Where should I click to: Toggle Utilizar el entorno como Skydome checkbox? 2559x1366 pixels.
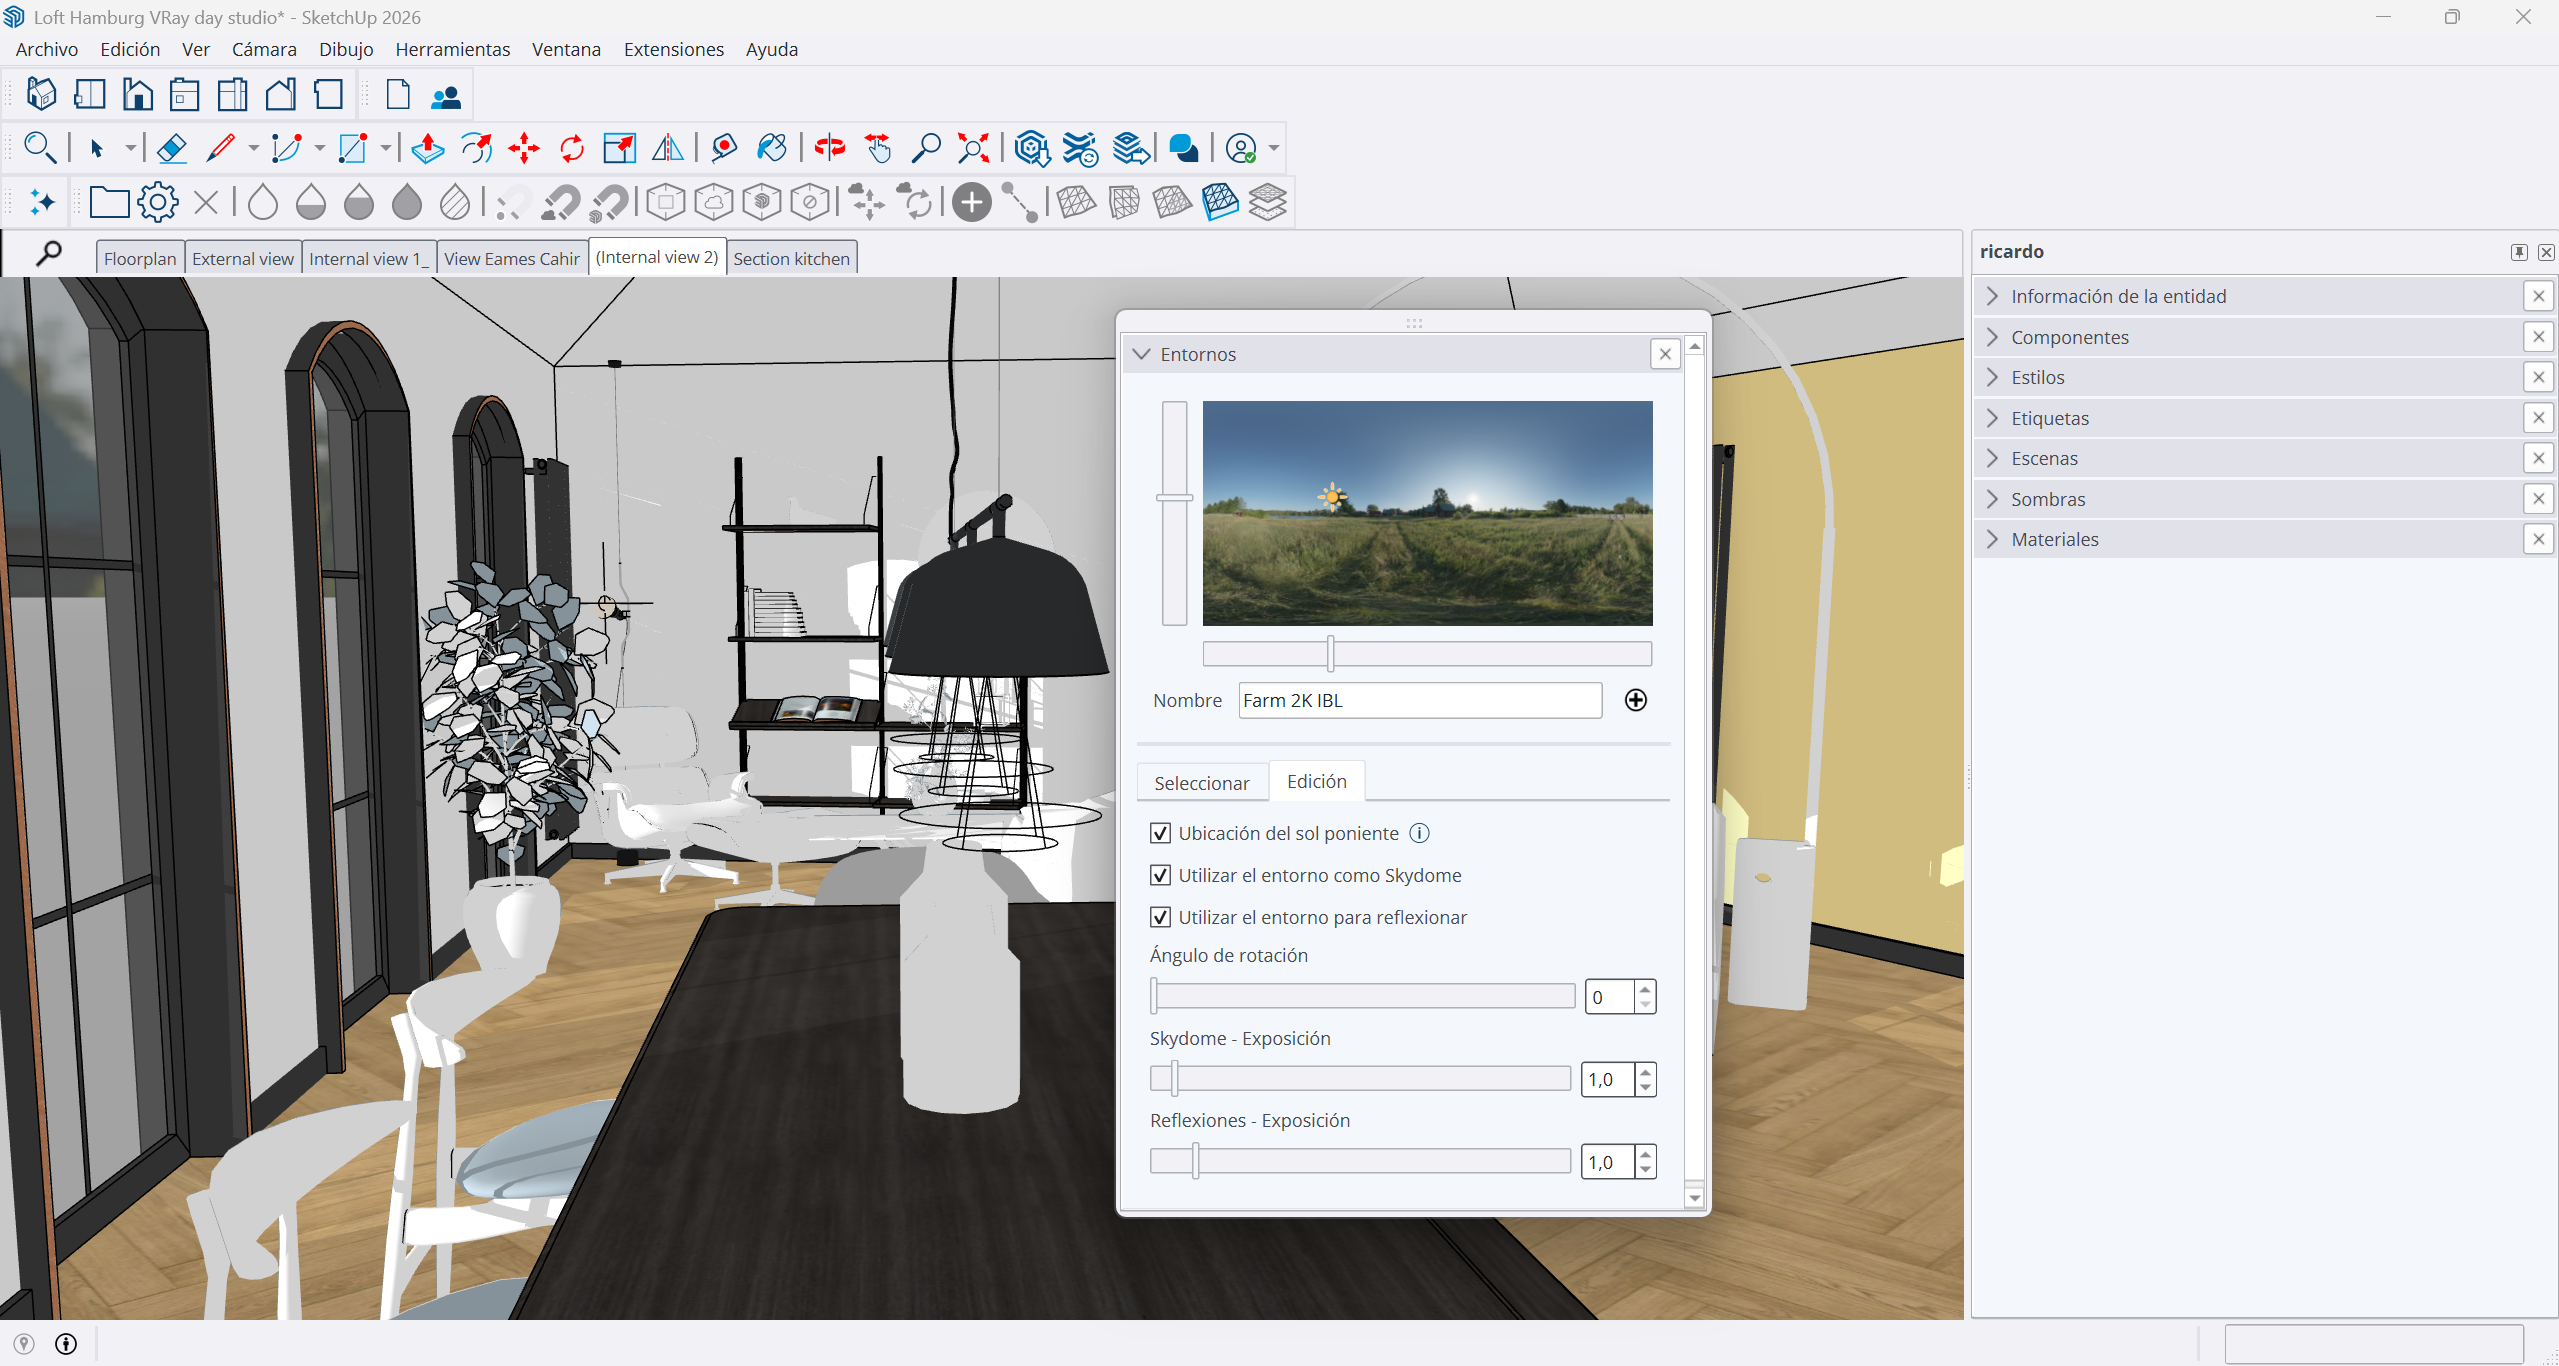pyautogui.click(x=1161, y=875)
